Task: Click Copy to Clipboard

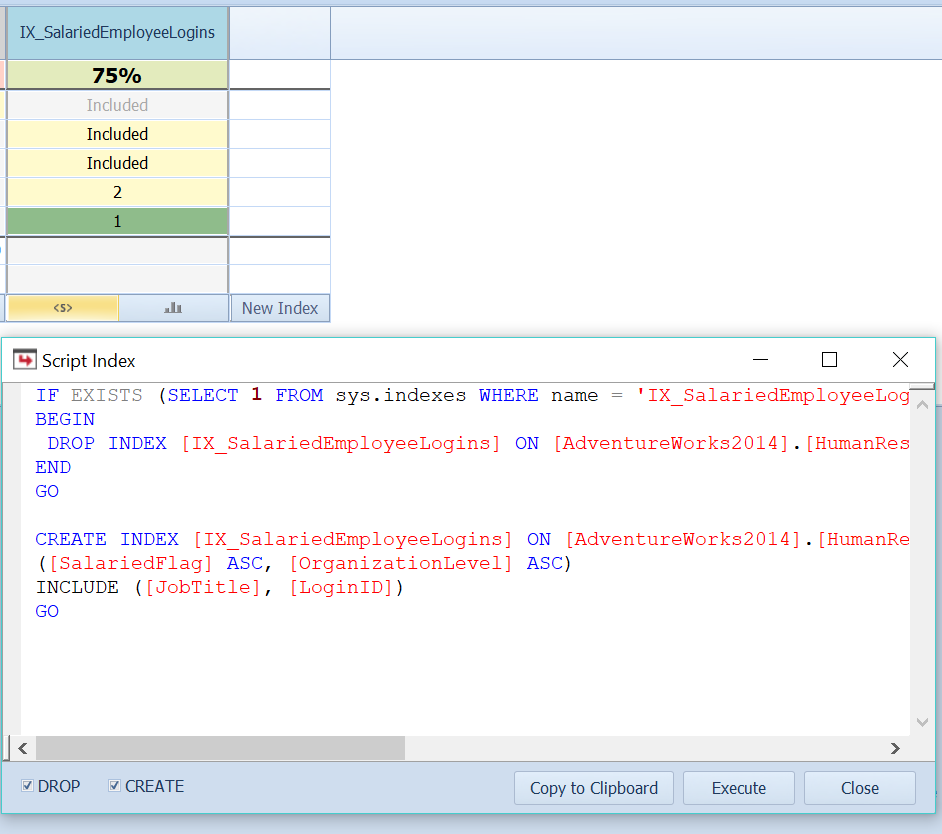Action: click(593, 787)
